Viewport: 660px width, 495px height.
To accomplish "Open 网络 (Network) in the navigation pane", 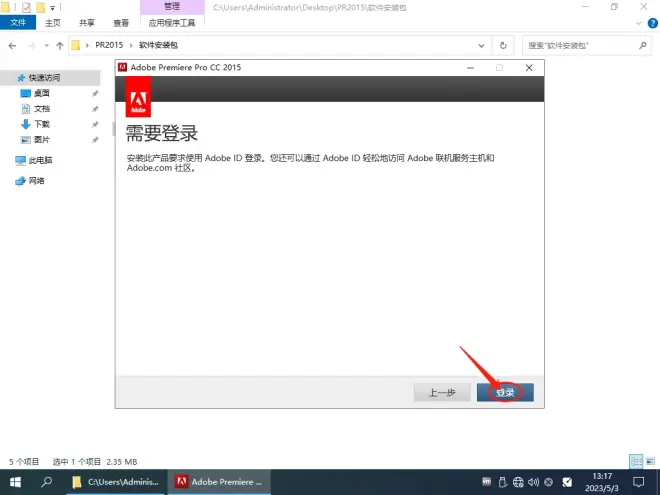I will tap(36, 181).
